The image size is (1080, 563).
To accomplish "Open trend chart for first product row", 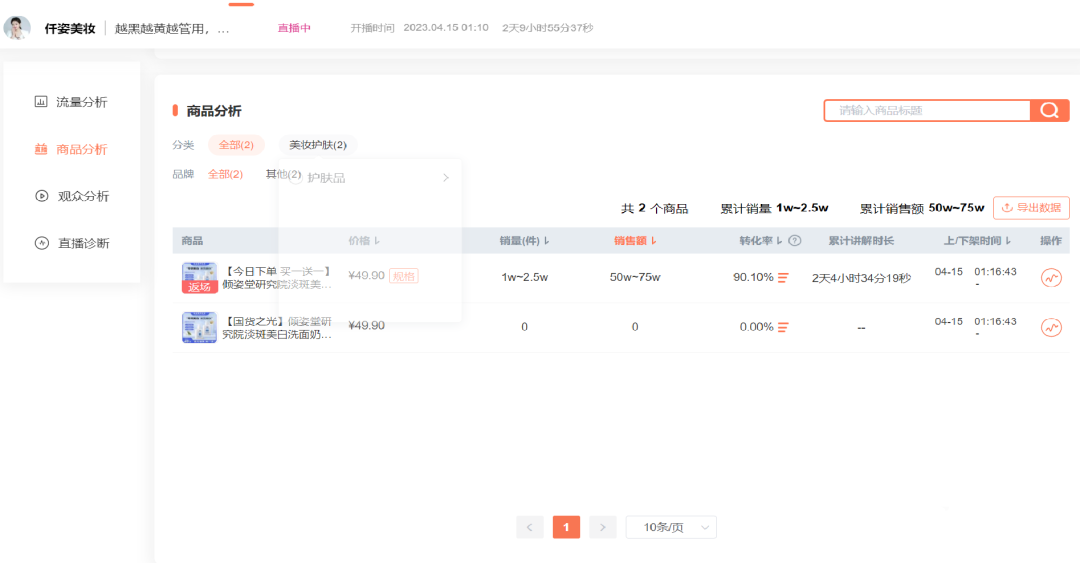I will click(x=1051, y=278).
